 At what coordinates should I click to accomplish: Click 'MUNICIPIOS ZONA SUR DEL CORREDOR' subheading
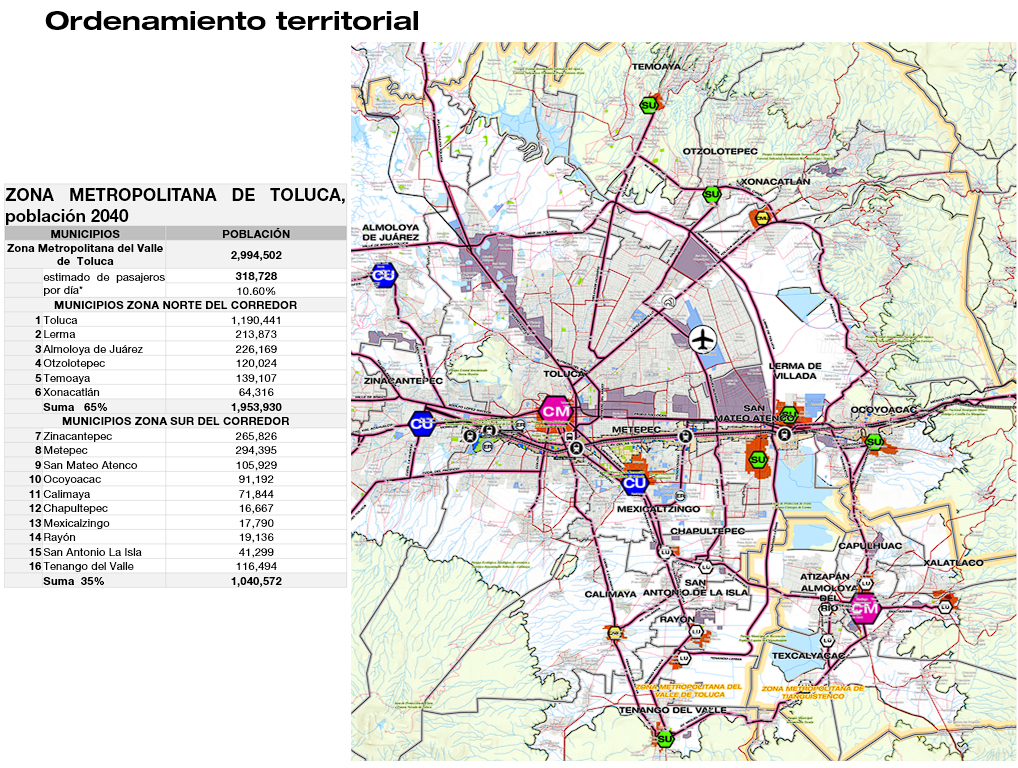pyautogui.click(x=175, y=421)
